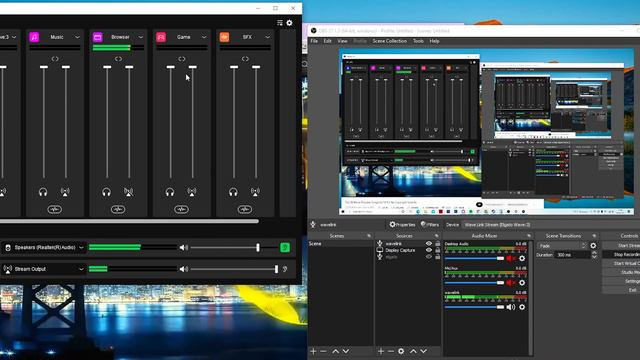Screen dimensions: 640x360
Task: Lock the Display Capture source
Action: (x=438, y=250)
